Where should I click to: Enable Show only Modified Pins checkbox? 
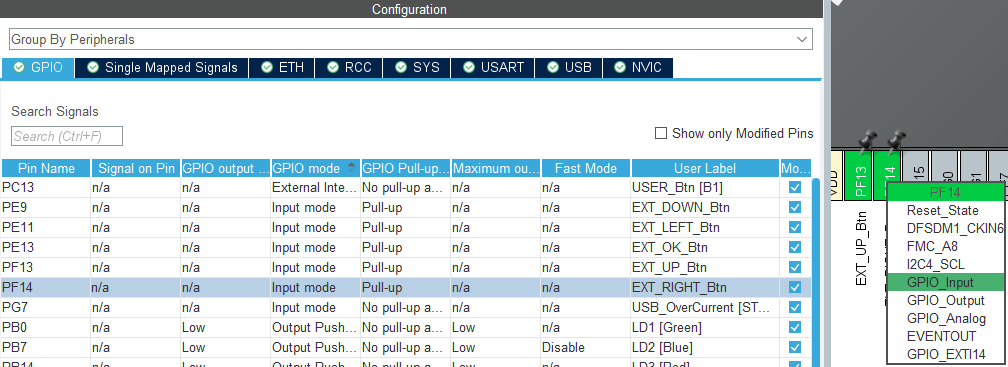[x=660, y=134]
